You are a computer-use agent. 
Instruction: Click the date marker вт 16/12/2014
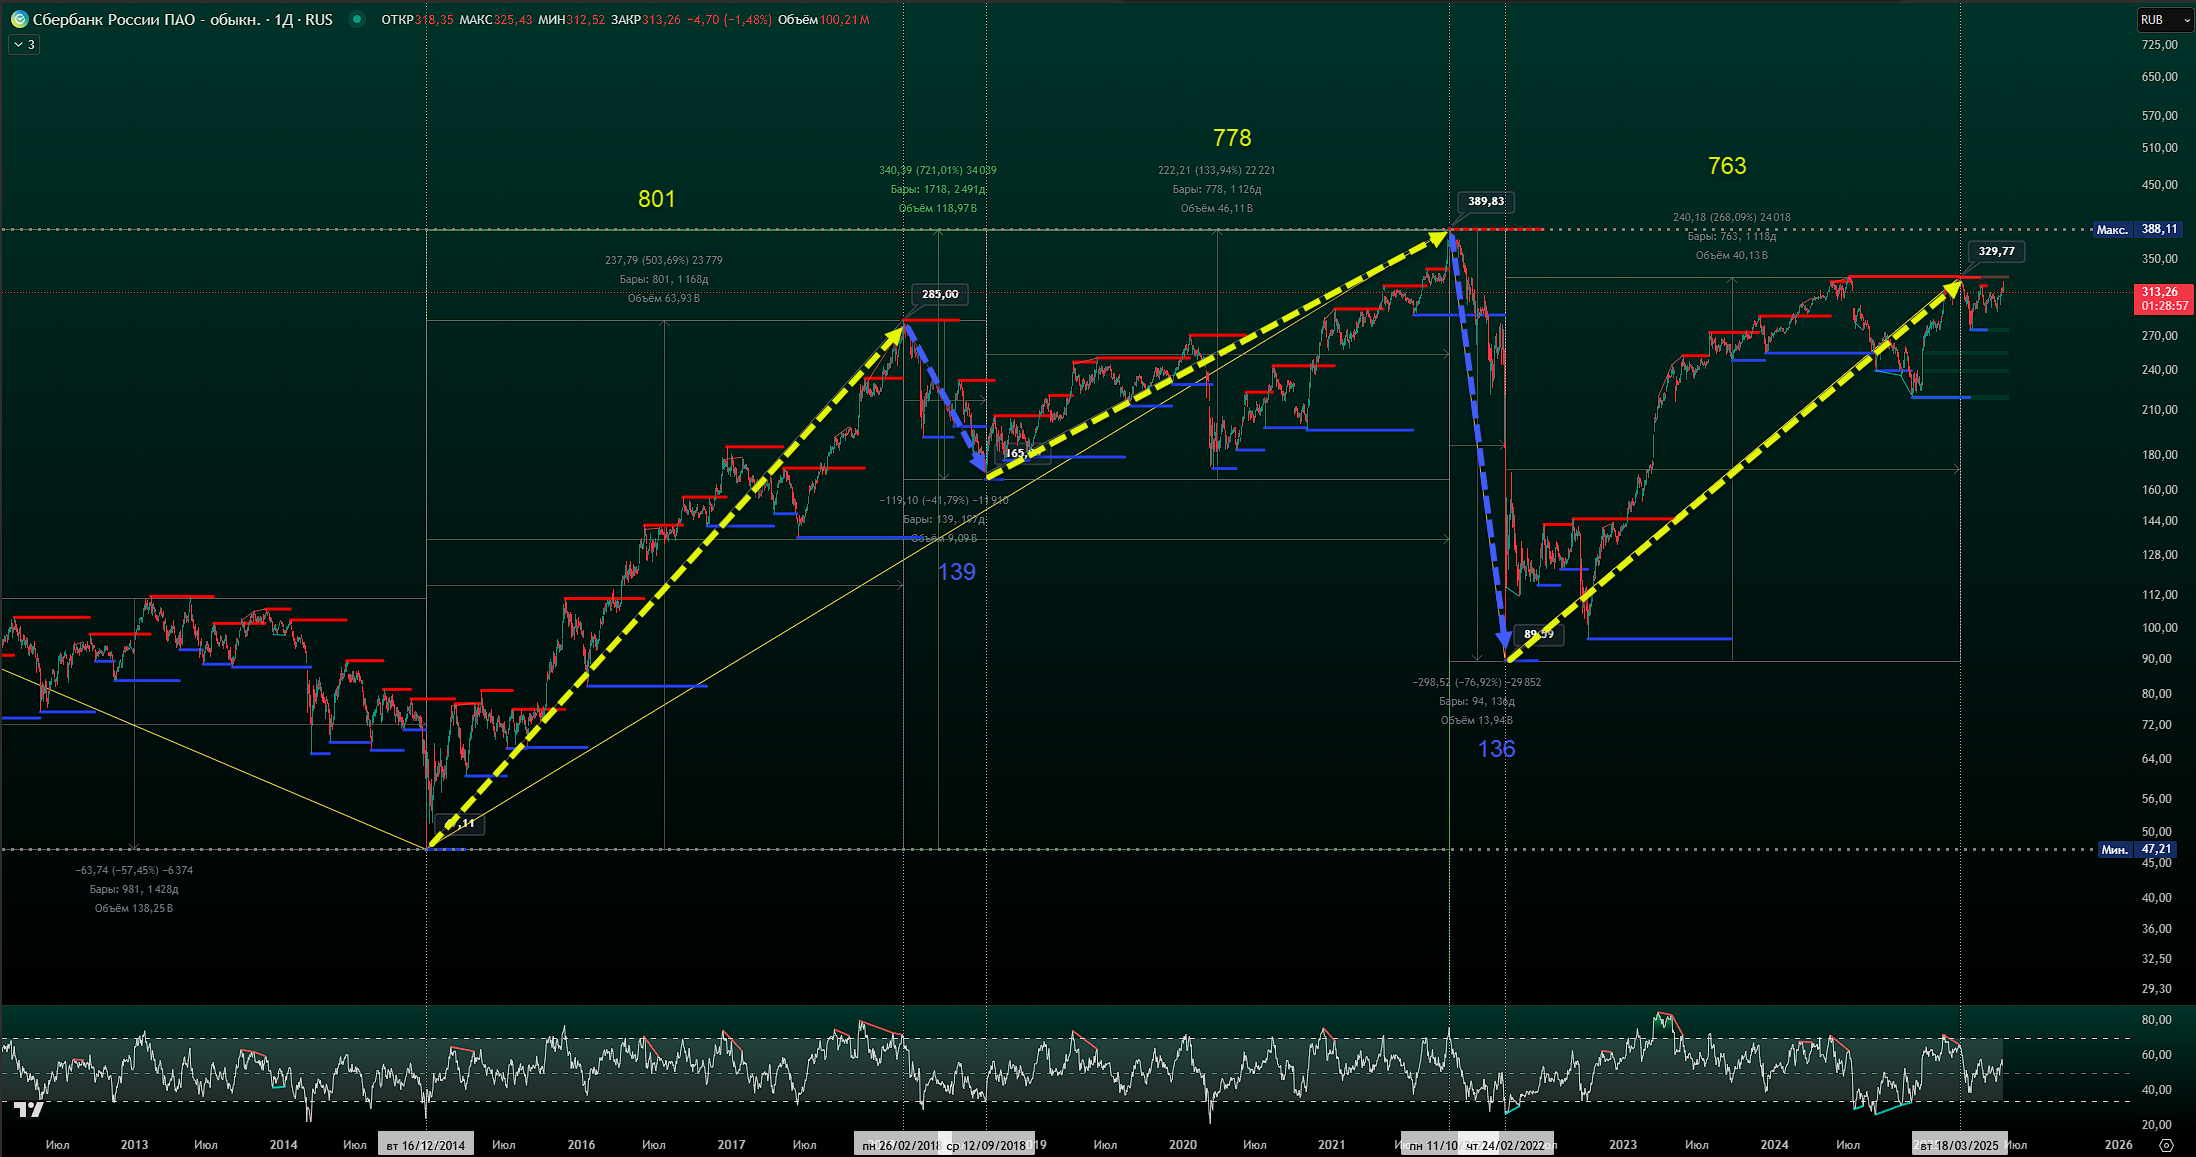point(426,1145)
